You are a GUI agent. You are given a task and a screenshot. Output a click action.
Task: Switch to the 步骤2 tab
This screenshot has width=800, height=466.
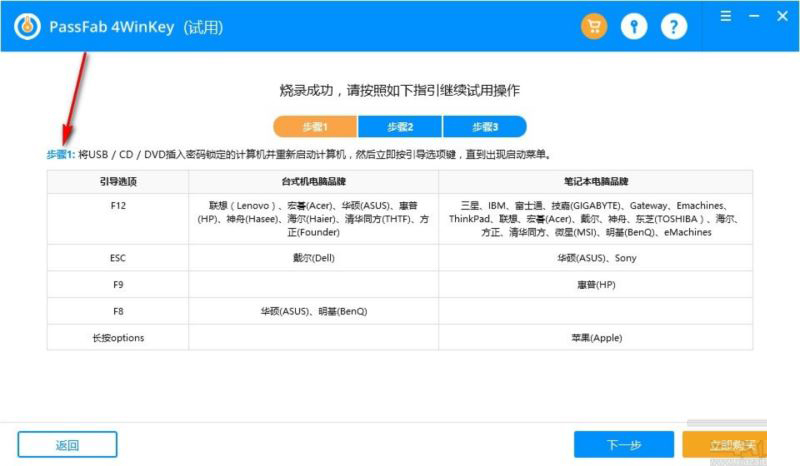coord(400,127)
